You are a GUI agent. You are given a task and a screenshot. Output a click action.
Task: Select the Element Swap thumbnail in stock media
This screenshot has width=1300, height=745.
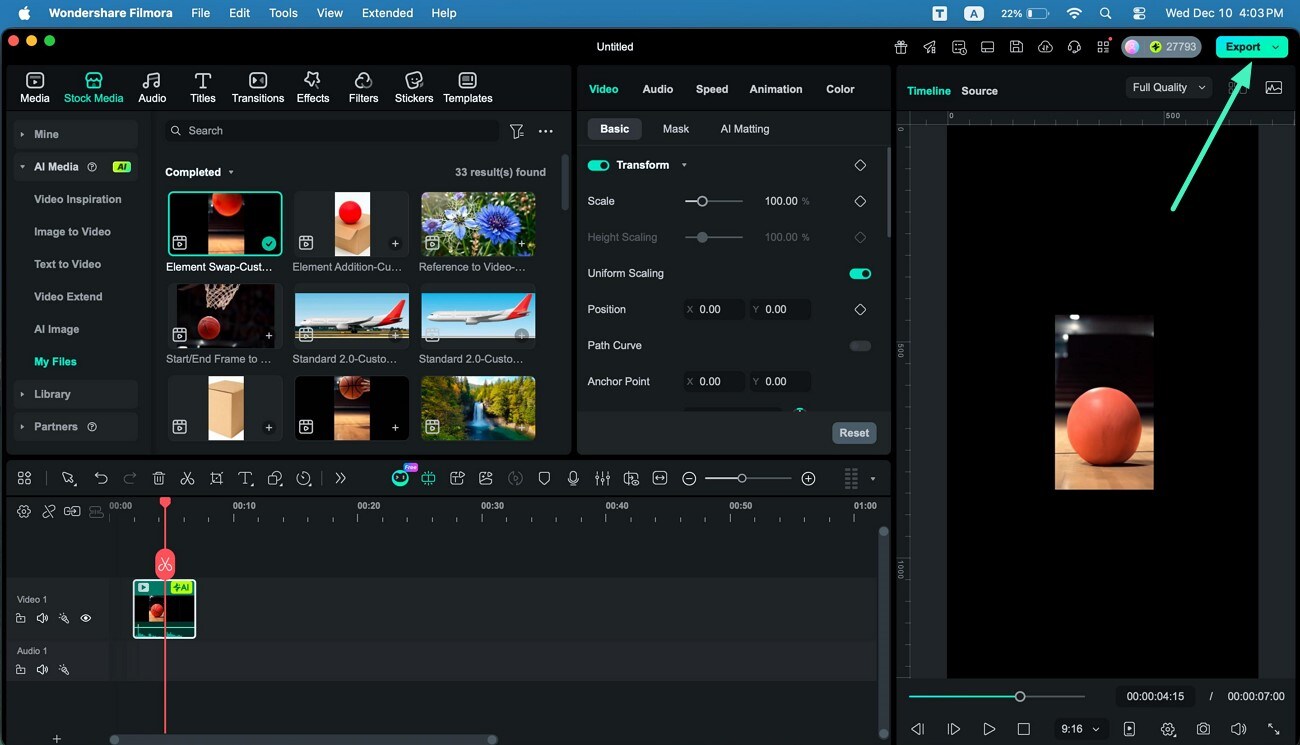tap(224, 222)
